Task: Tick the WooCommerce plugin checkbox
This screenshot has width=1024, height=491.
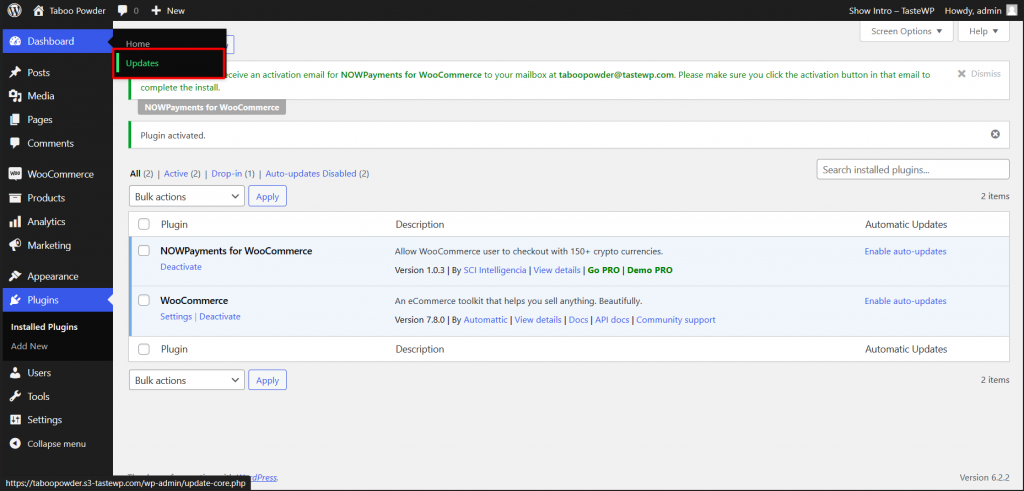Action: [144, 300]
